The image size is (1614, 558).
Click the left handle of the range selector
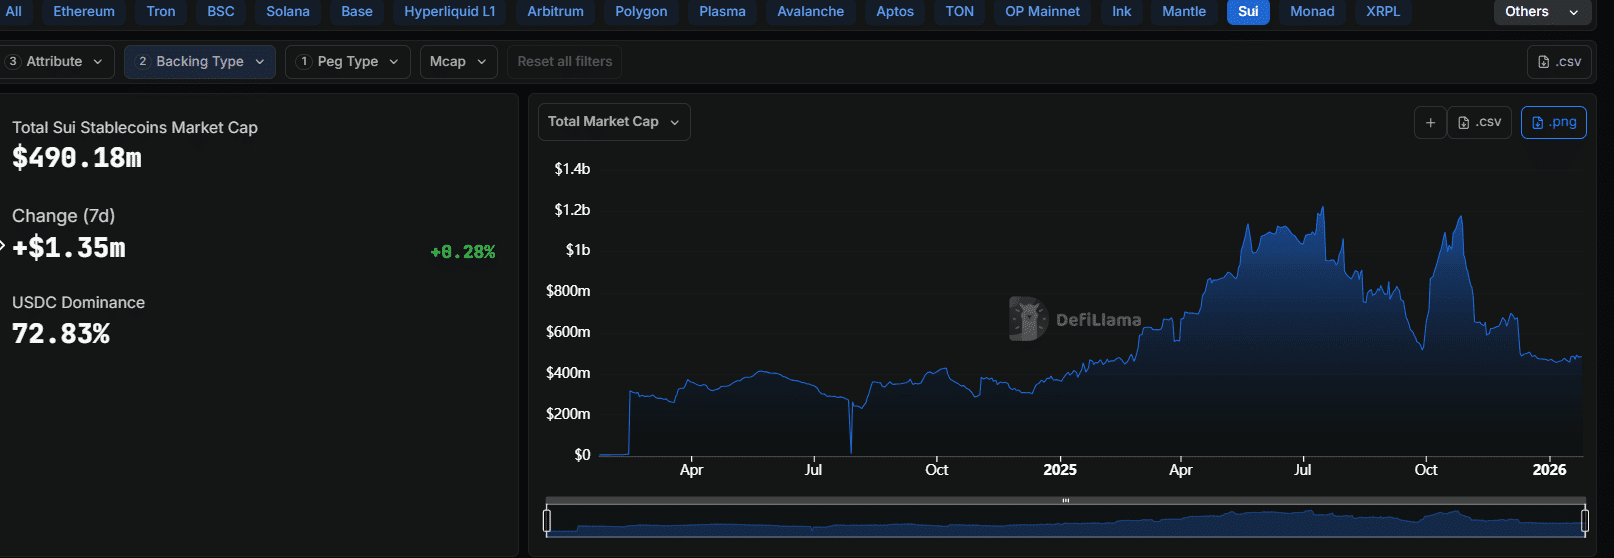click(x=547, y=520)
